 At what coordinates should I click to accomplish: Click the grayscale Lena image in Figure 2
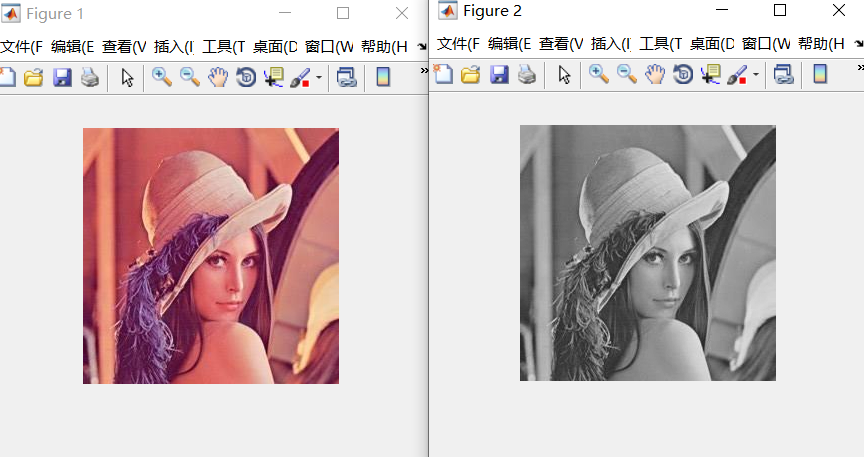click(648, 252)
